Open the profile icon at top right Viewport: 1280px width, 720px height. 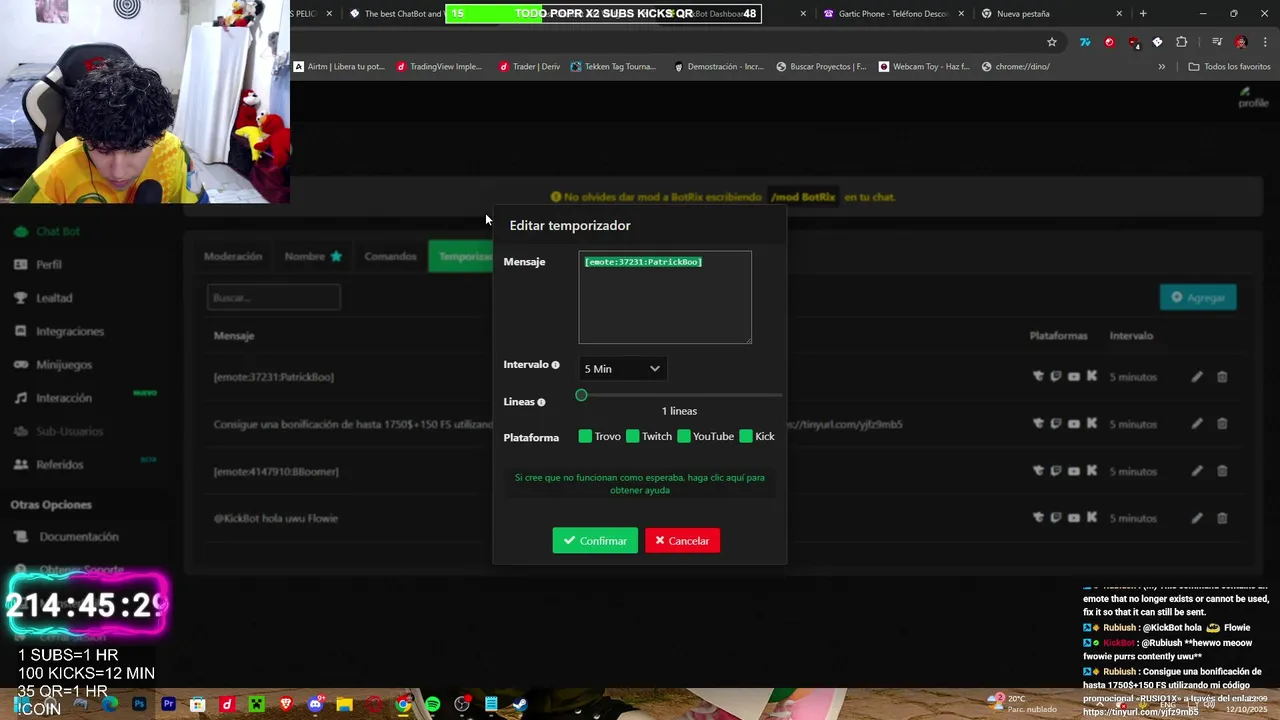(1252, 97)
